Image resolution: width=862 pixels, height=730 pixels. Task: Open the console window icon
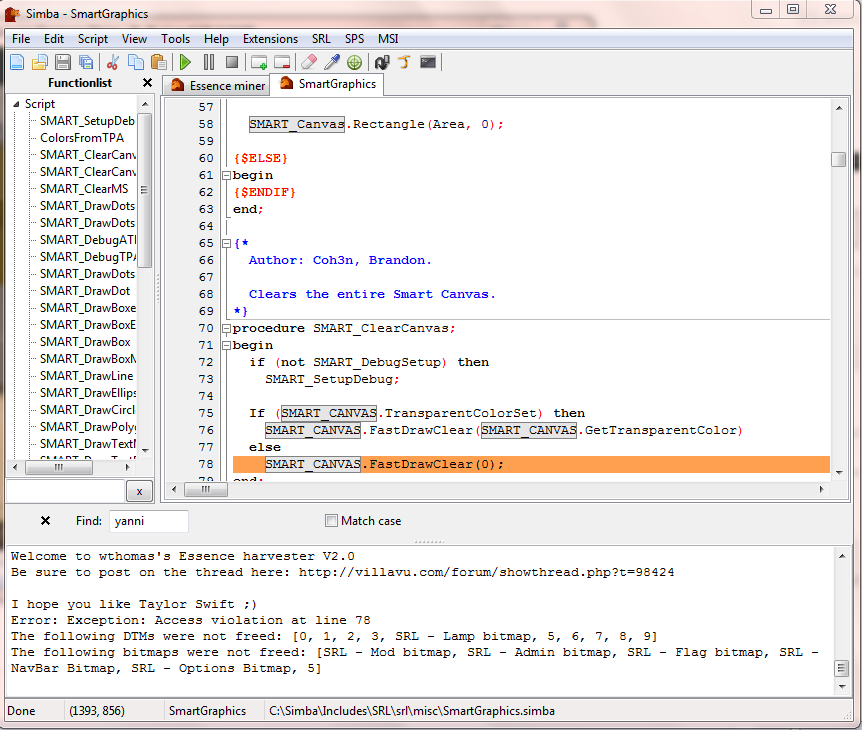click(428, 62)
